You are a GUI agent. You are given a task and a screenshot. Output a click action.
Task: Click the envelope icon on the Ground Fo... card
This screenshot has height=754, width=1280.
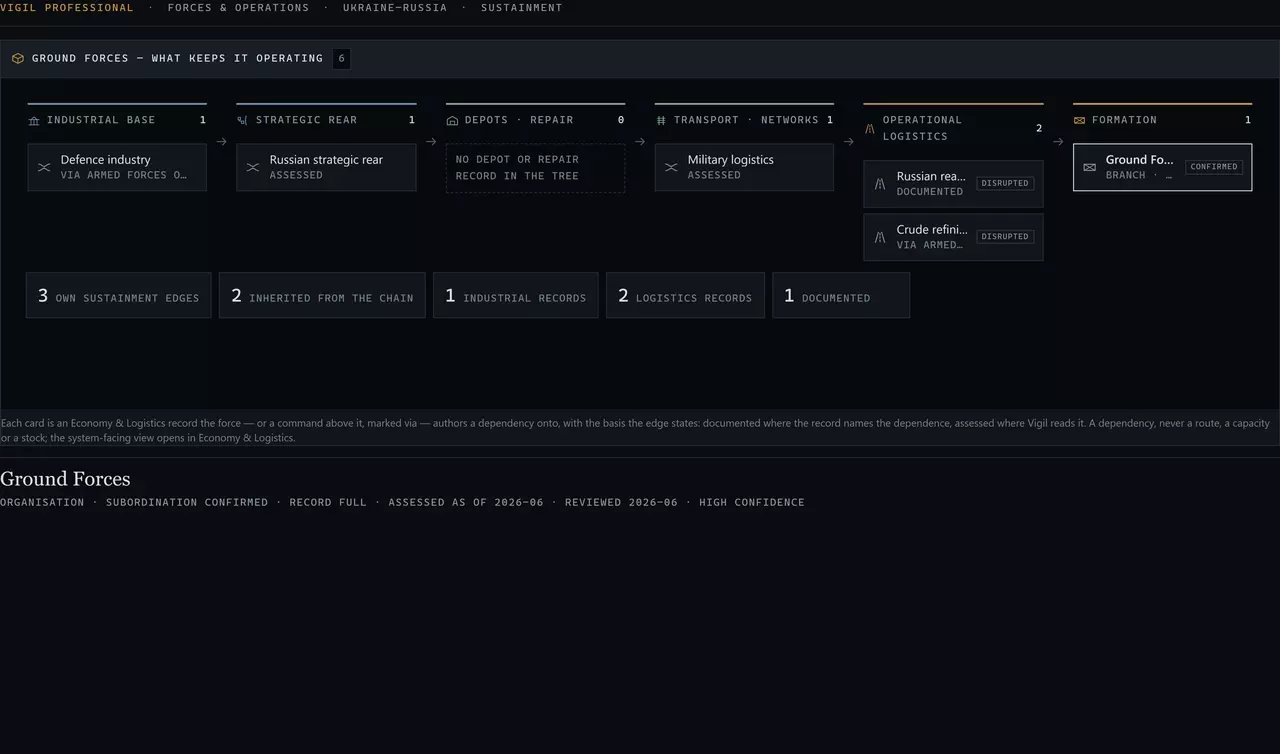click(1090, 167)
